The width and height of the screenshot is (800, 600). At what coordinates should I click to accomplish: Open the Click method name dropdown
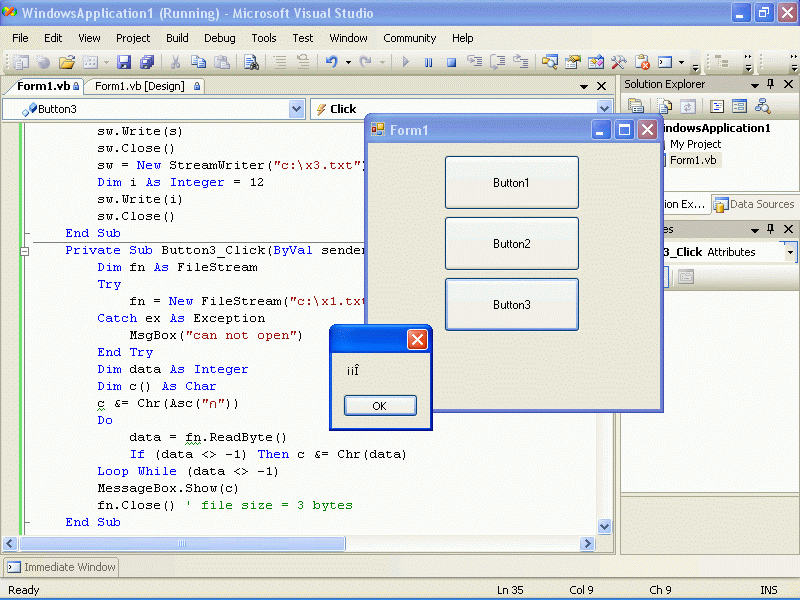[x=604, y=109]
